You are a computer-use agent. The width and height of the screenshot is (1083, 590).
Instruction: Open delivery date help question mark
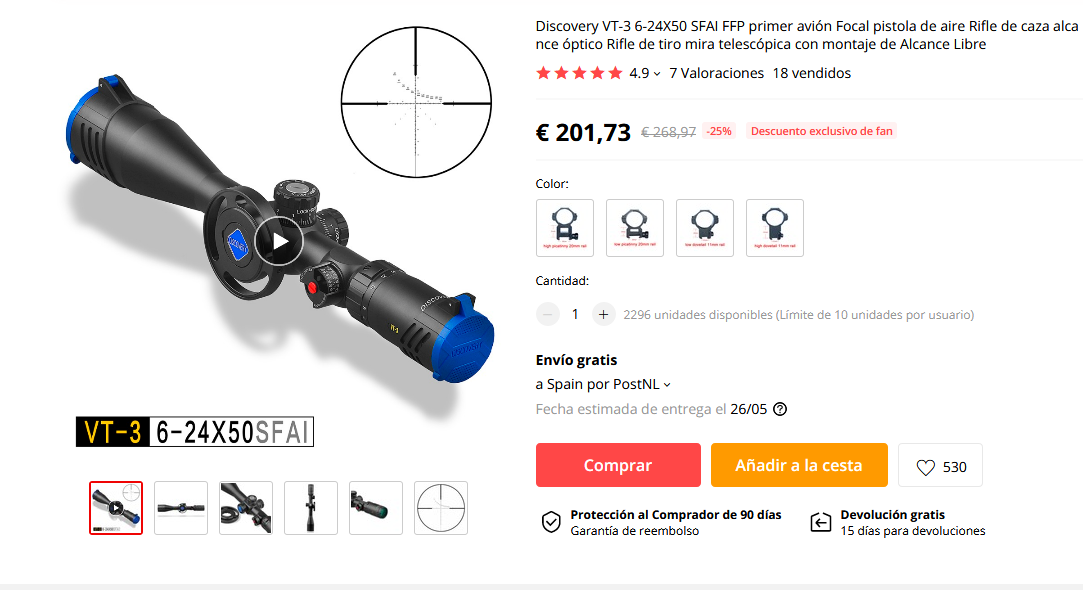pyautogui.click(x=780, y=409)
